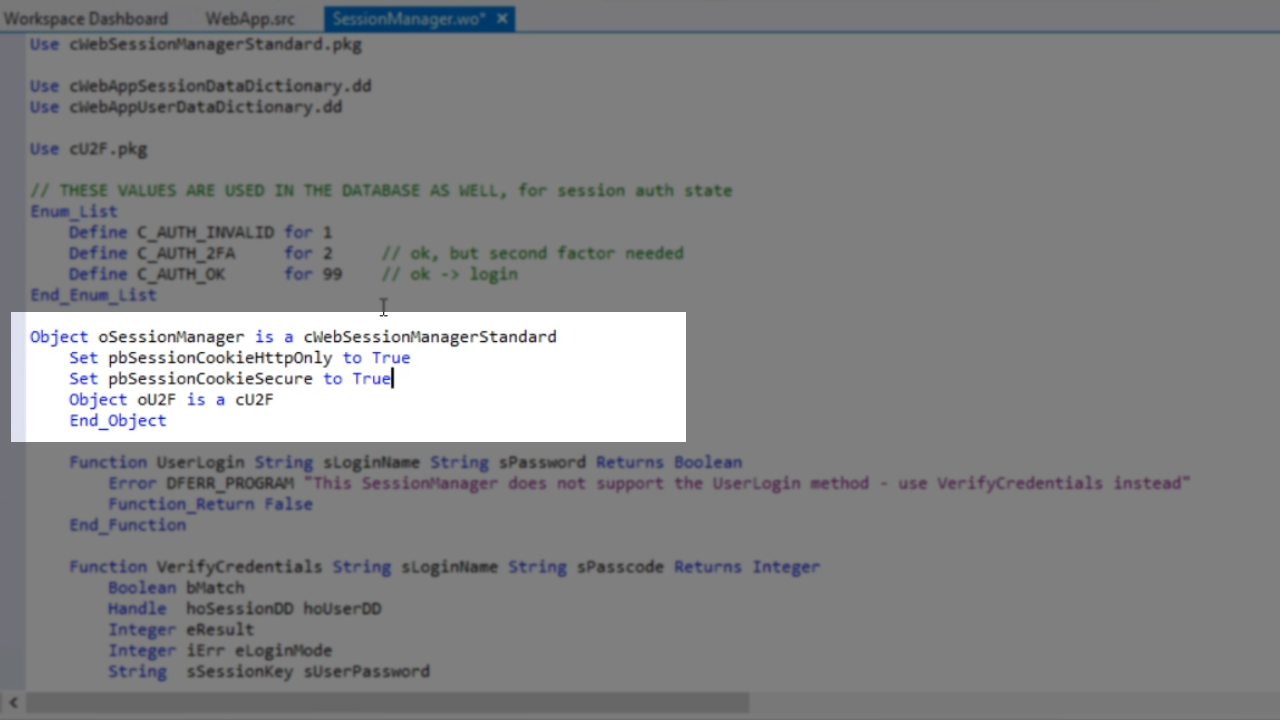Viewport: 1280px width, 720px height.
Task: Open the WebApp.src tab
Action: [250, 19]
